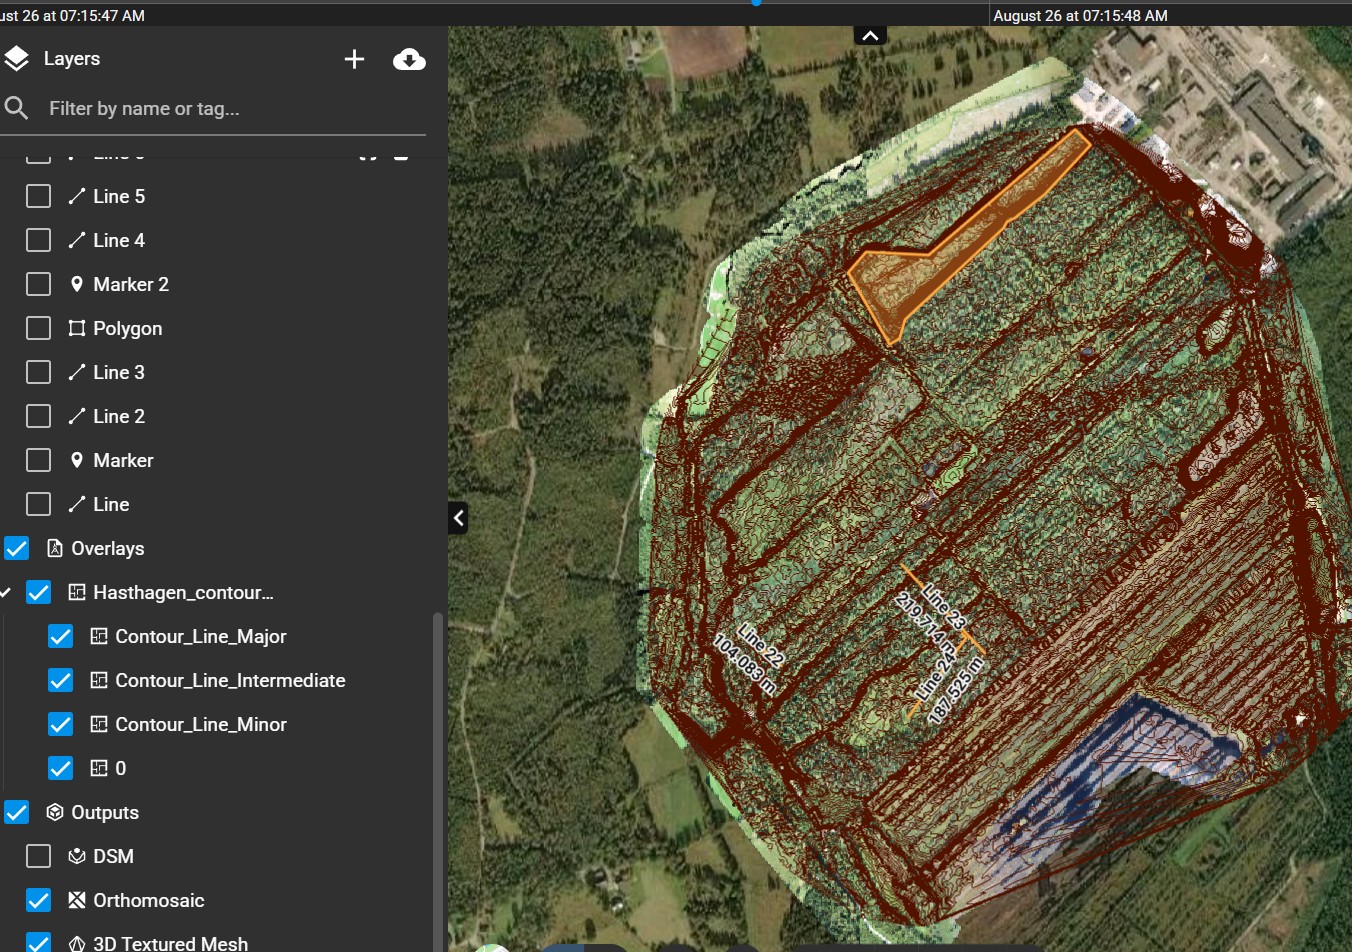Click the DSM layer icon

76,856
